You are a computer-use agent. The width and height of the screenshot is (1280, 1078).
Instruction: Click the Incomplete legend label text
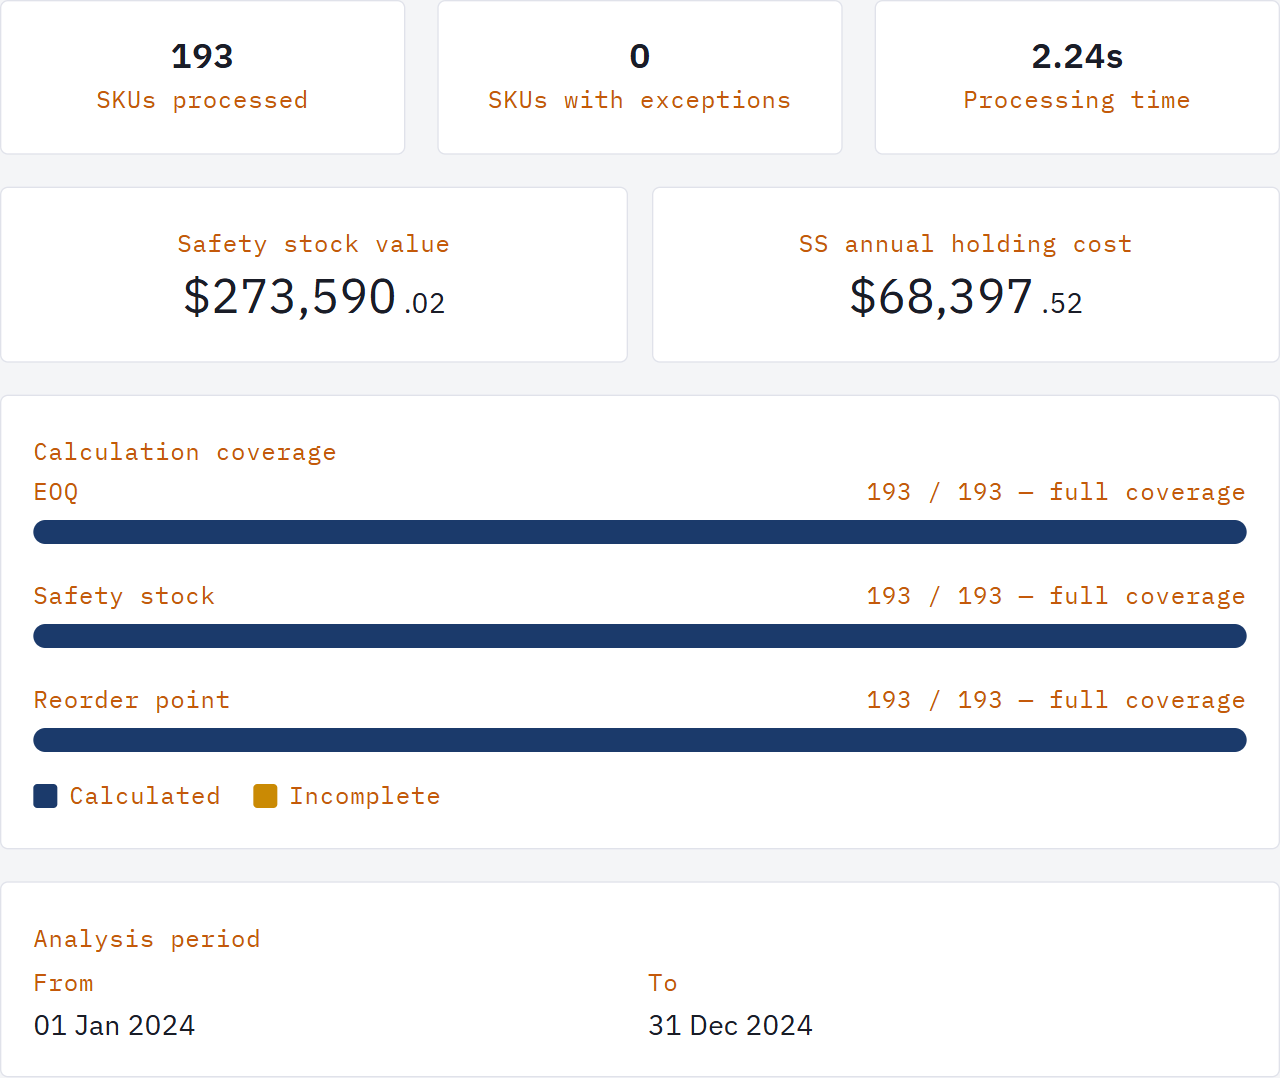coord(365,796)
